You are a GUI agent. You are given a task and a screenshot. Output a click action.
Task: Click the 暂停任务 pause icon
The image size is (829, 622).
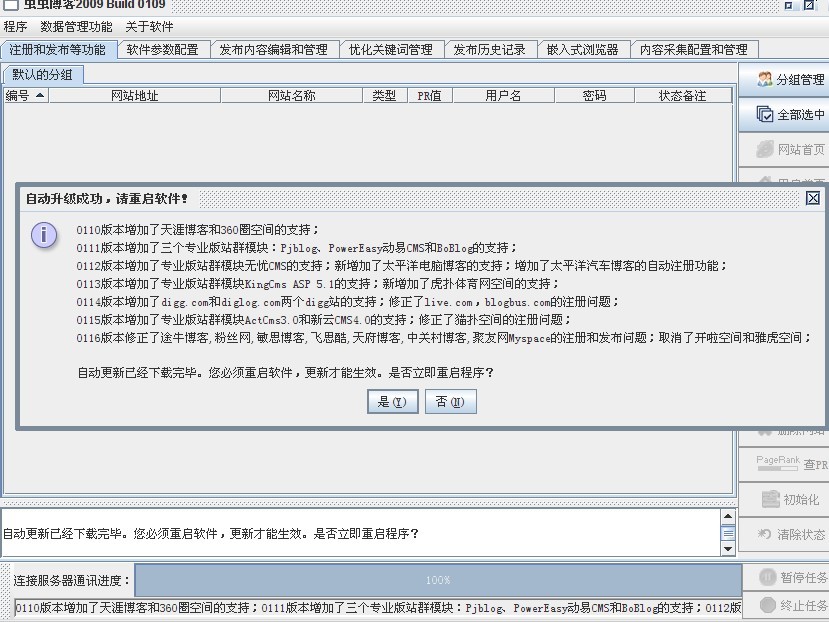(x=767, y=577)
